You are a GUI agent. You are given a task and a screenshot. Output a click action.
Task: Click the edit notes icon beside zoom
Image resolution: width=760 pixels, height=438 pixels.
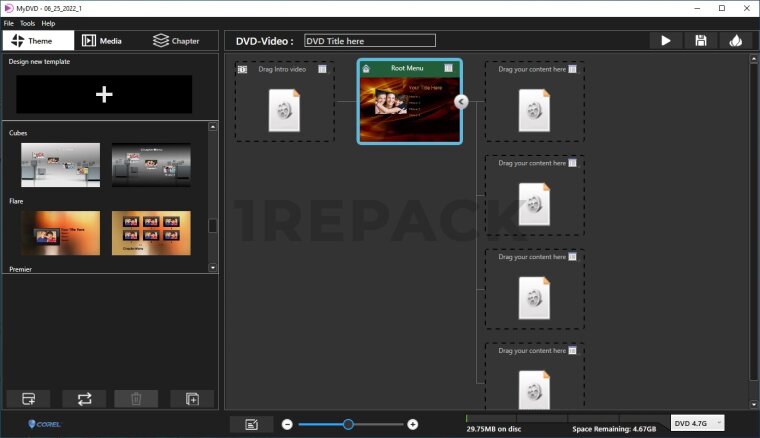coord(251,424)
